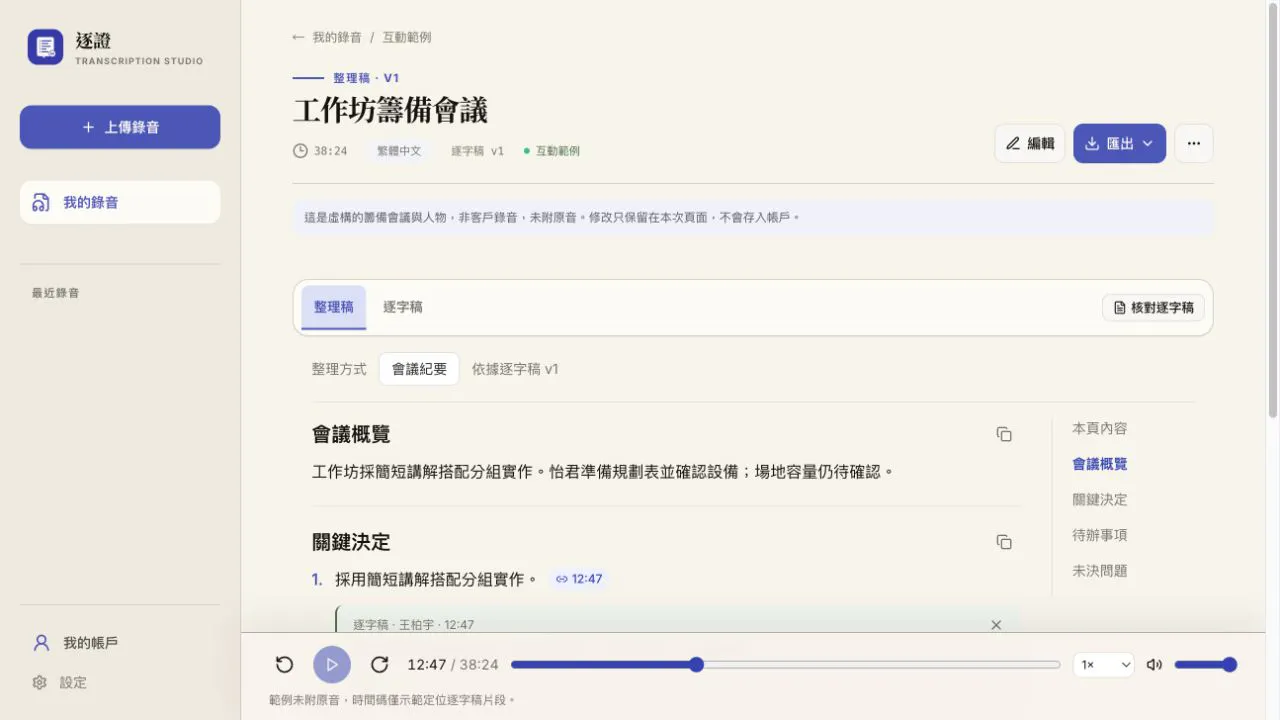Copy the 關鍵決定 section
Image resolution: width=1280 pixels, height=720 pixels.
(1004, 542)
